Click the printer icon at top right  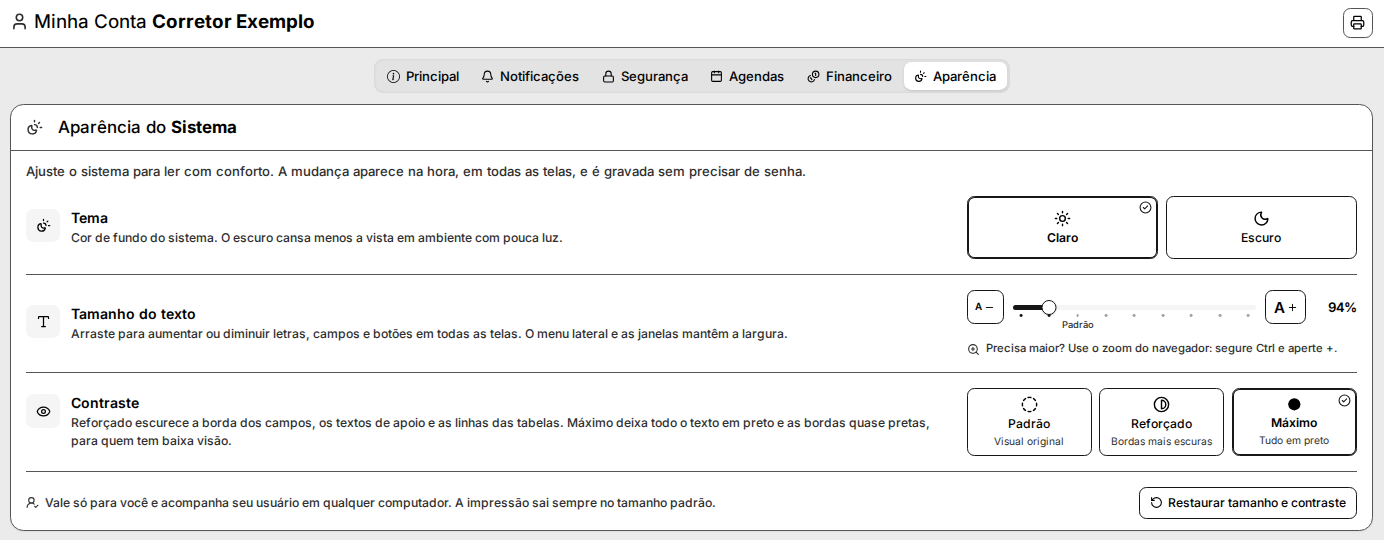tap(1357, 23)
